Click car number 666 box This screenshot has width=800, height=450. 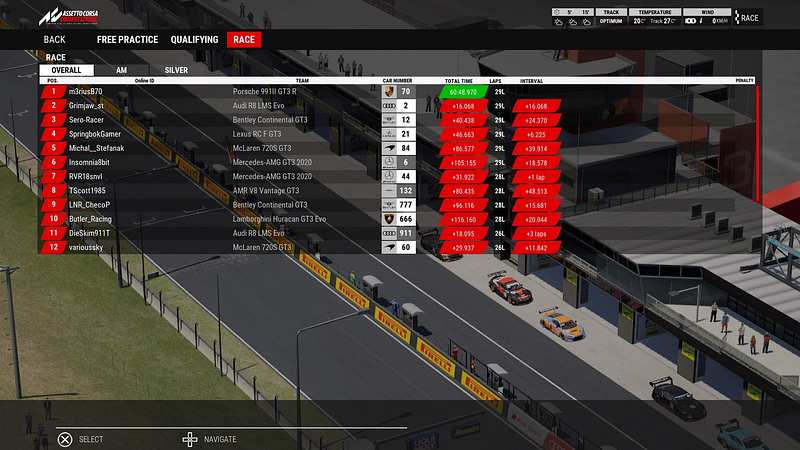point(406,219)
